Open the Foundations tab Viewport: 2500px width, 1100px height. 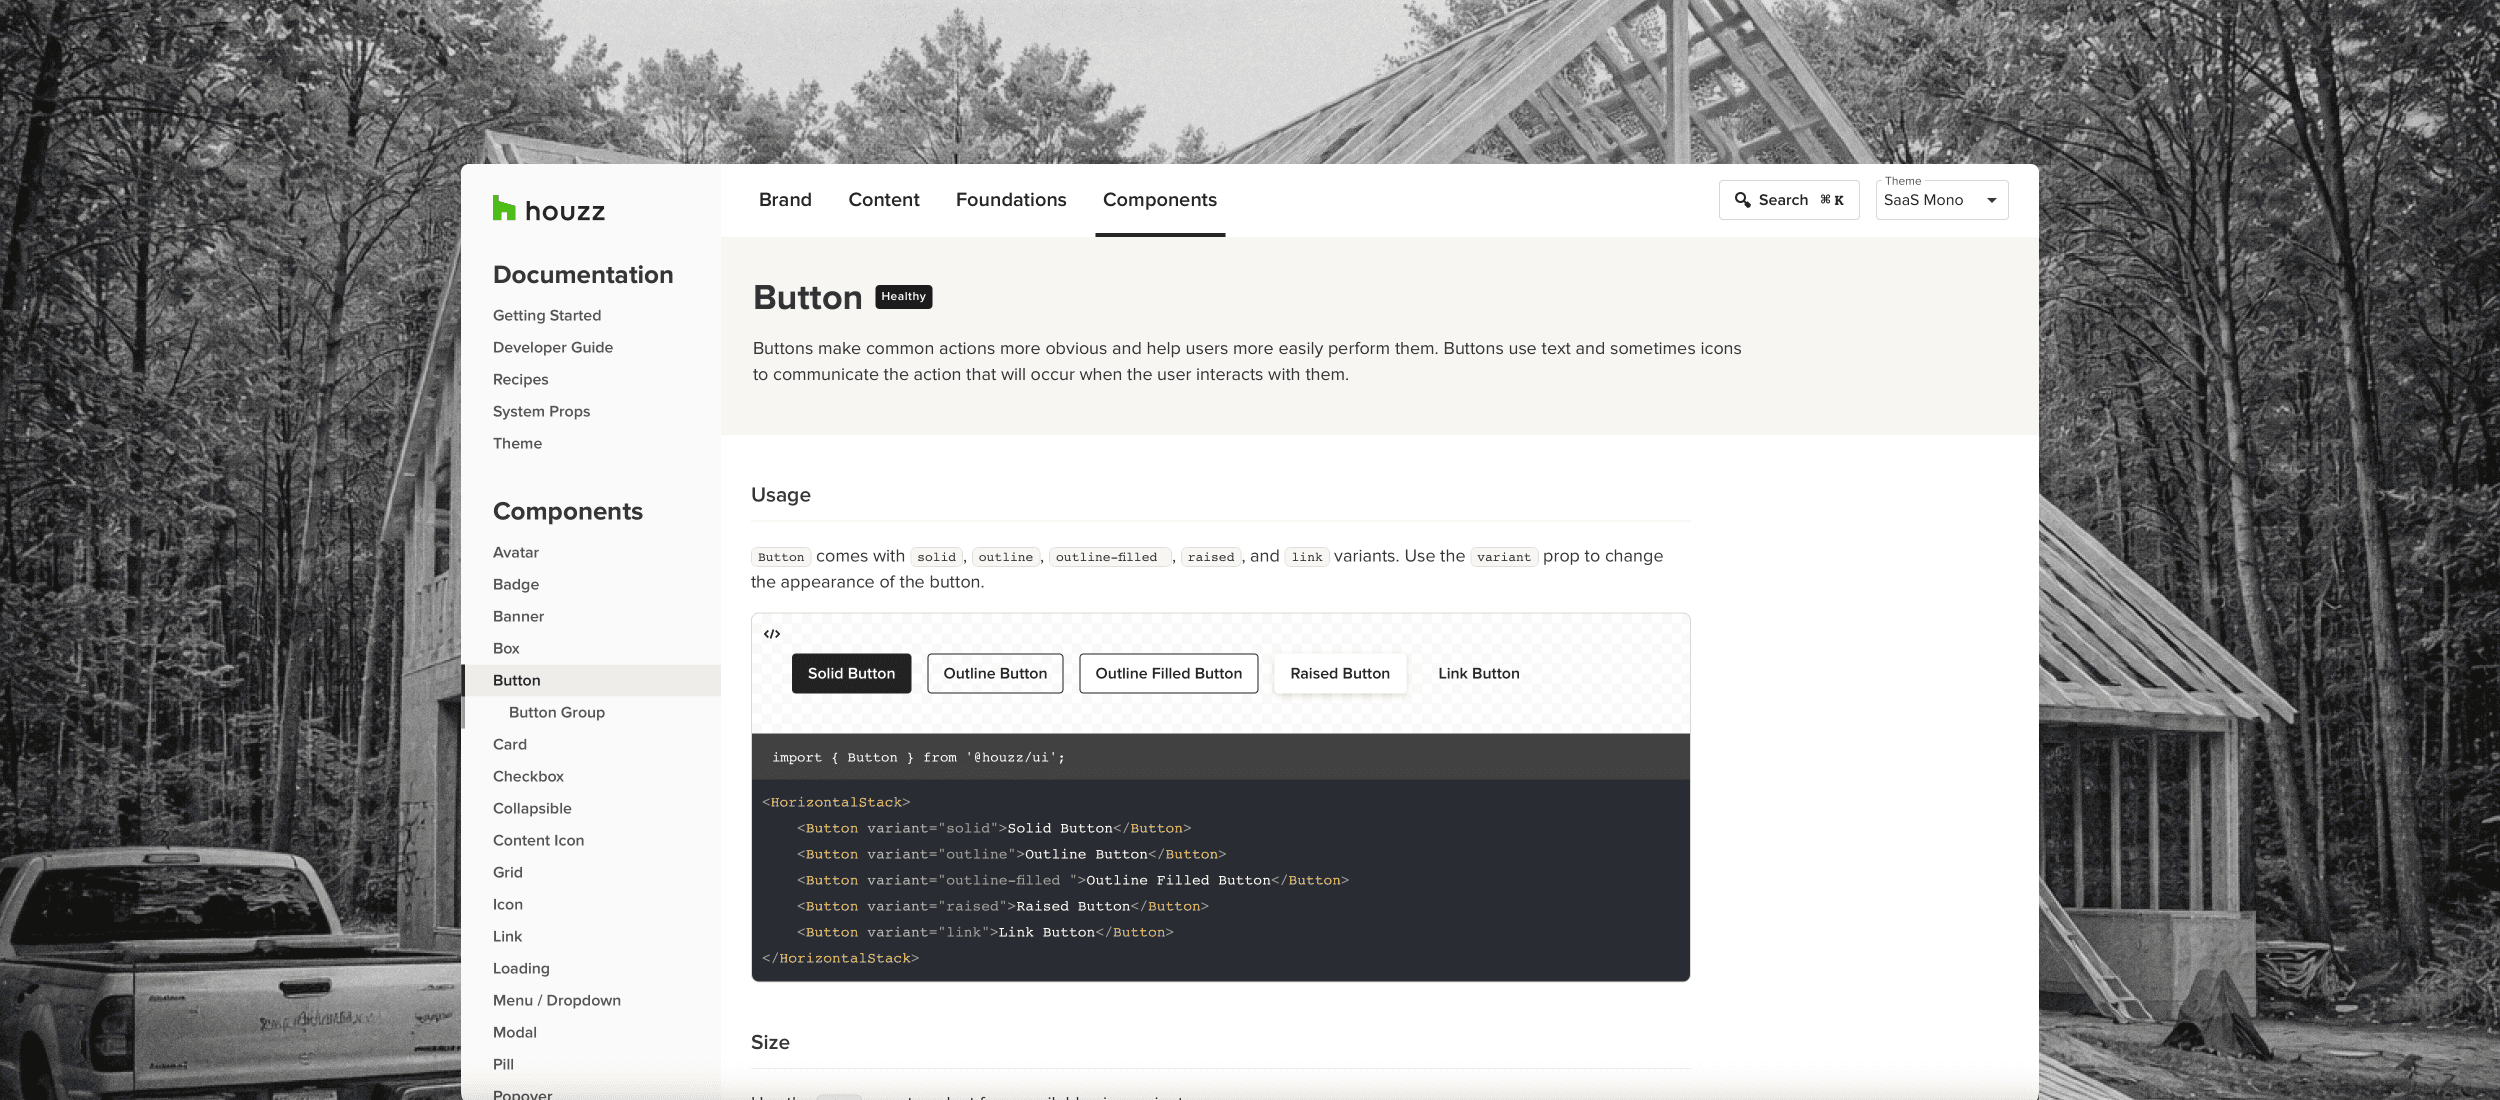(1010, 200)
